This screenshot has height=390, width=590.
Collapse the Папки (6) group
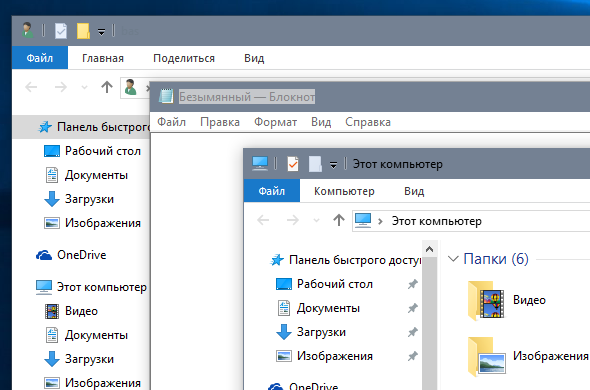453,259
